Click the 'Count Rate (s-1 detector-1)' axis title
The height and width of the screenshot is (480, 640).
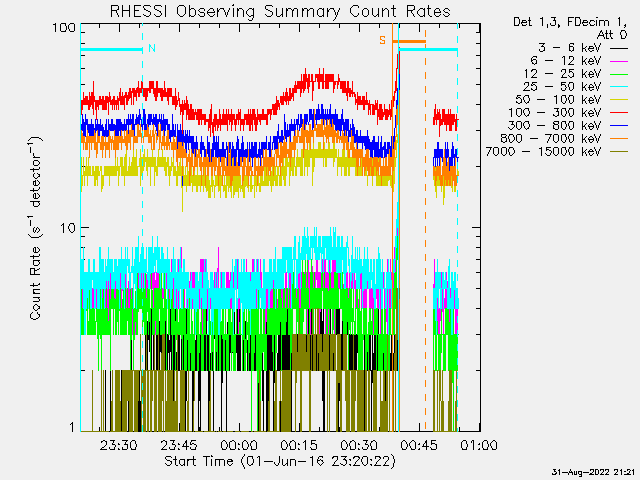coord(35,228)
